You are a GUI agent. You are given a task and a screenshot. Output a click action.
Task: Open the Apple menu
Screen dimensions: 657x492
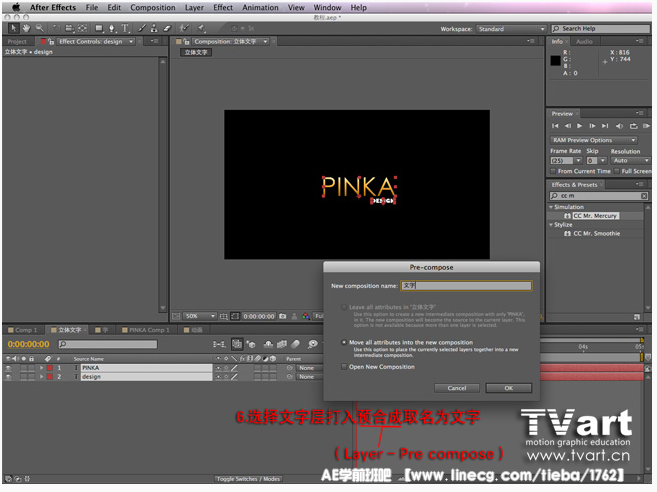tap(16, 8)
